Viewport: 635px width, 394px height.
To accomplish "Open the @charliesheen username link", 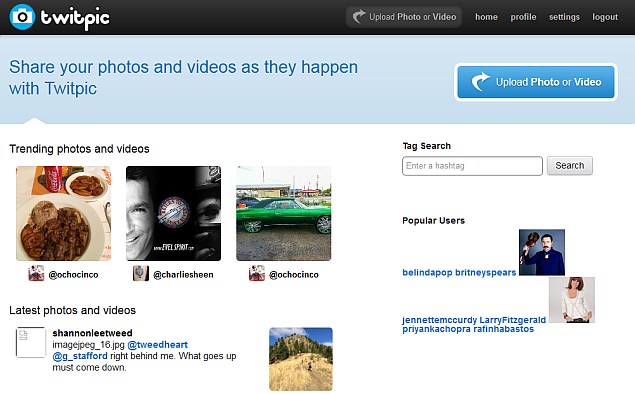I will (183, 275).
